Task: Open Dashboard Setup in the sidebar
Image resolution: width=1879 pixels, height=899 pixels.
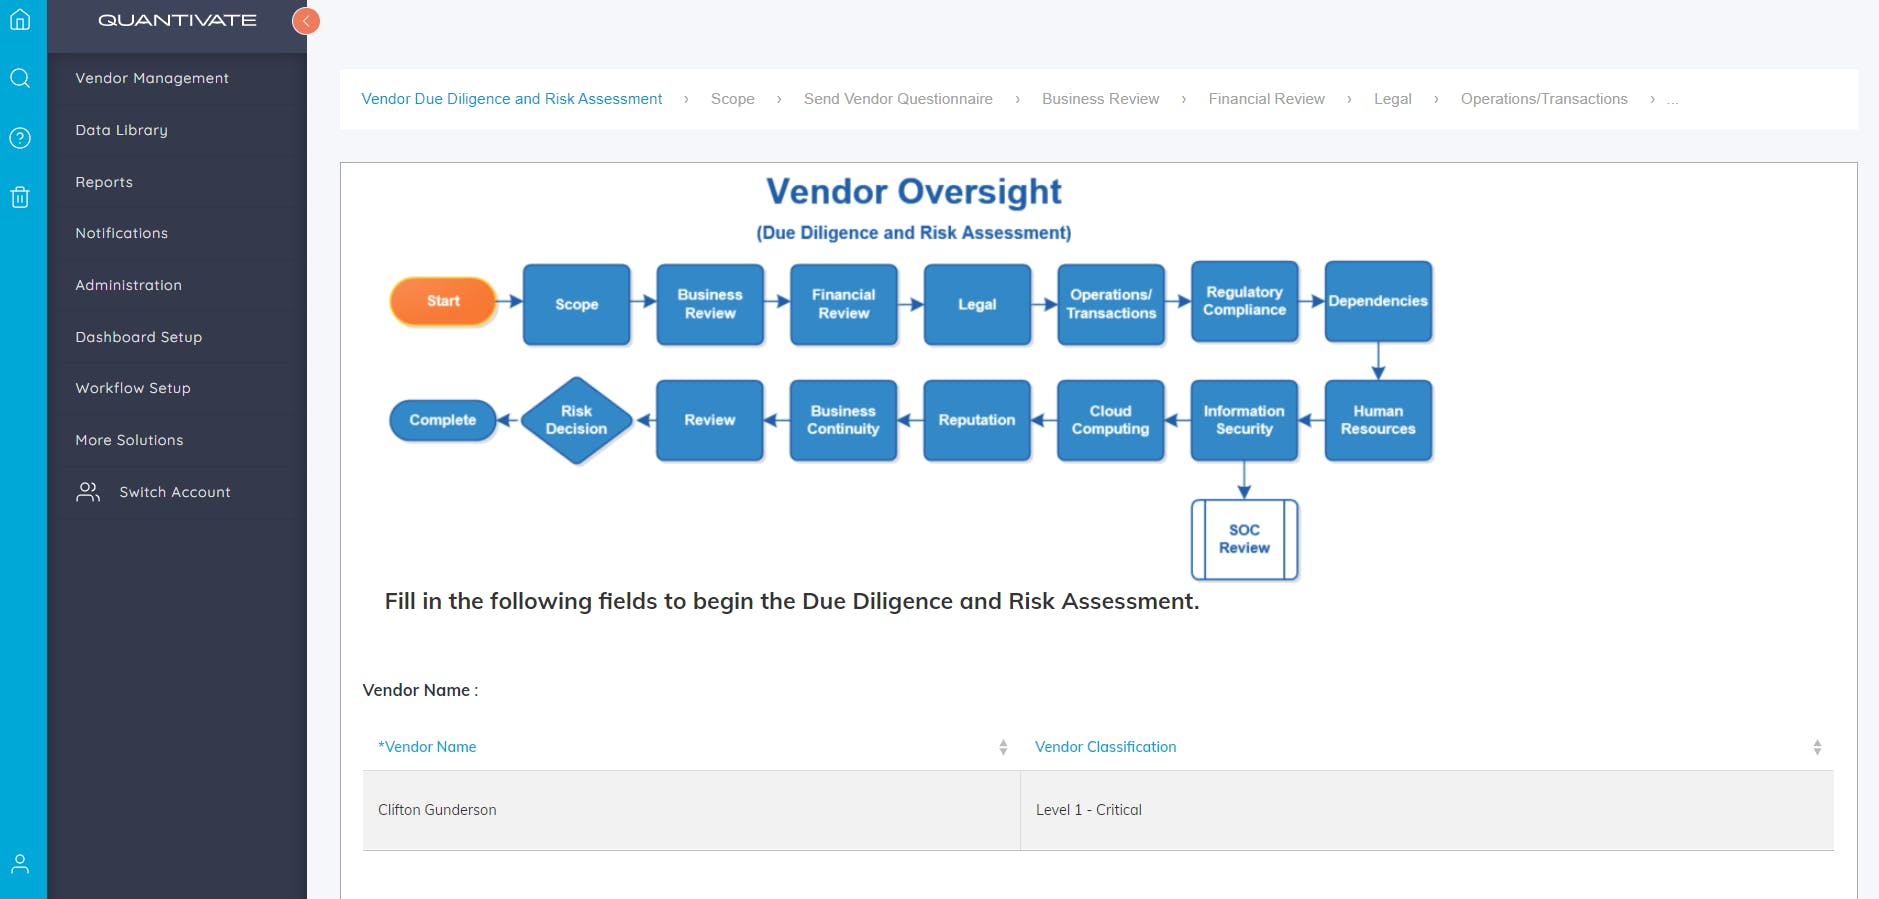Action: click(138, 337)
